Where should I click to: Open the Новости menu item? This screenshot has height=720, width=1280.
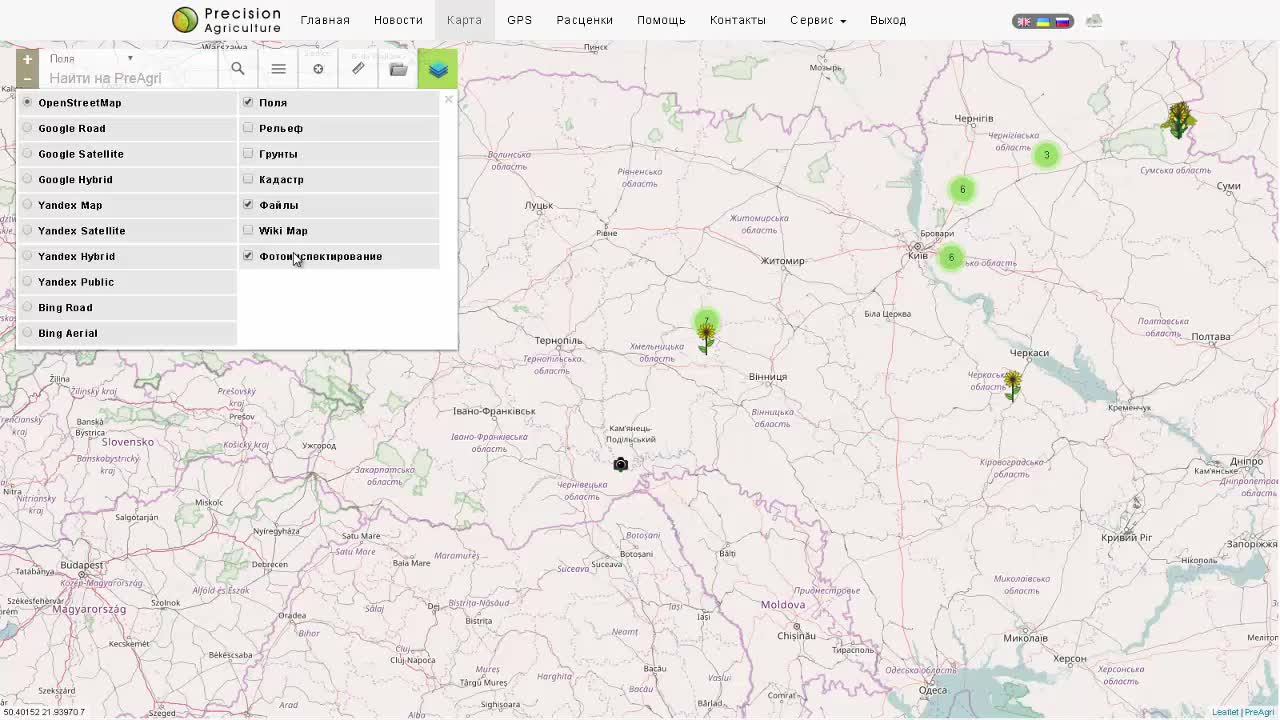coord(398,20)
